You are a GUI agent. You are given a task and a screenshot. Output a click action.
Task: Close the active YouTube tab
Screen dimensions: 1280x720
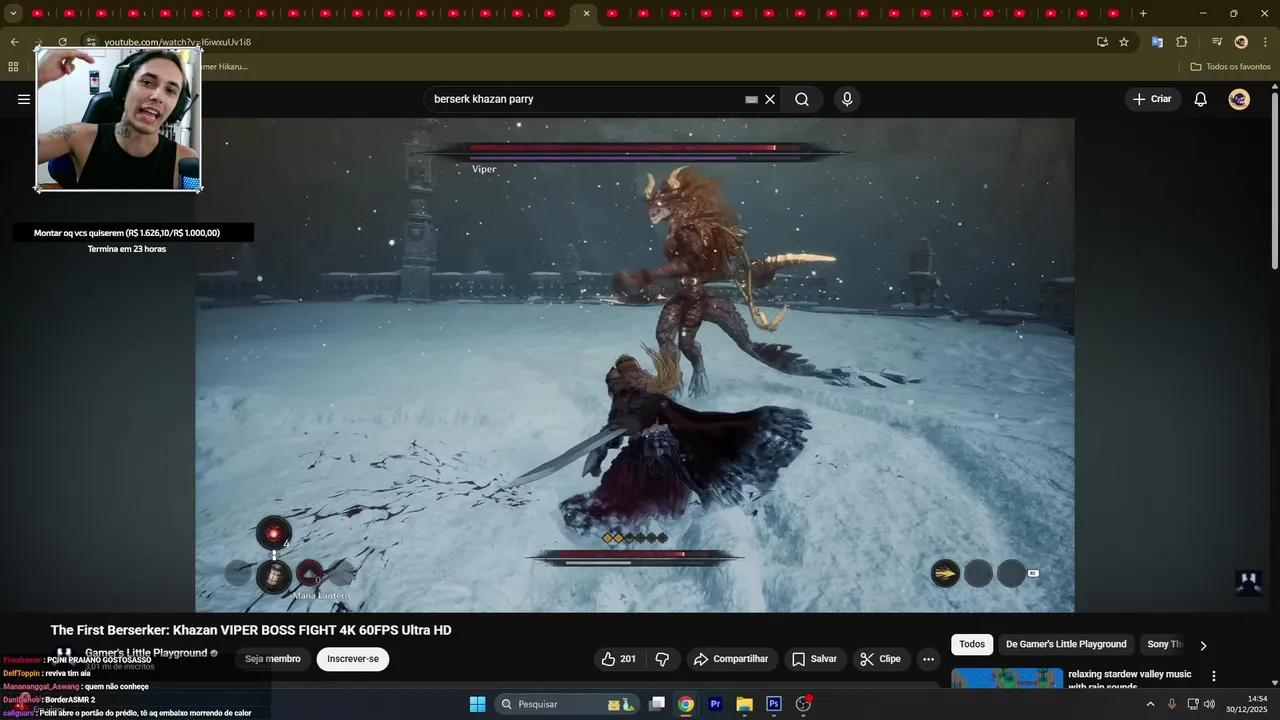(x=586, y=14)
